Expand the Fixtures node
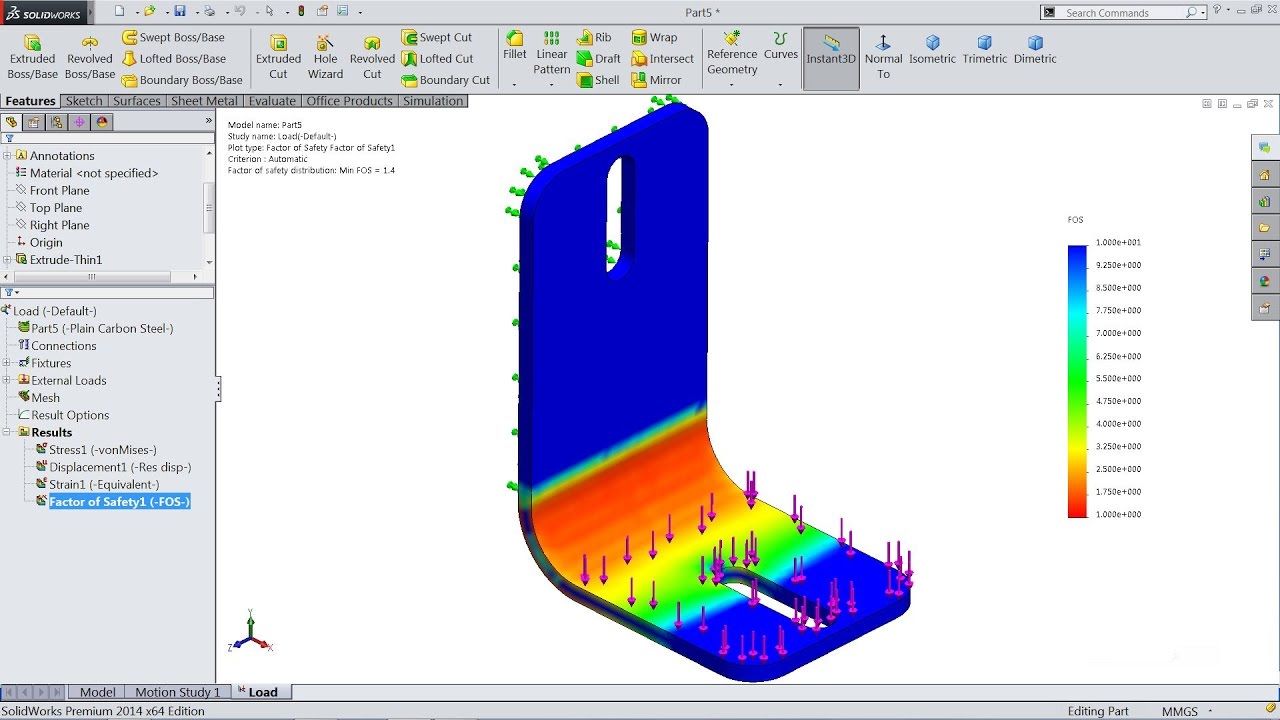1280x720 pixels. (7, 363)
